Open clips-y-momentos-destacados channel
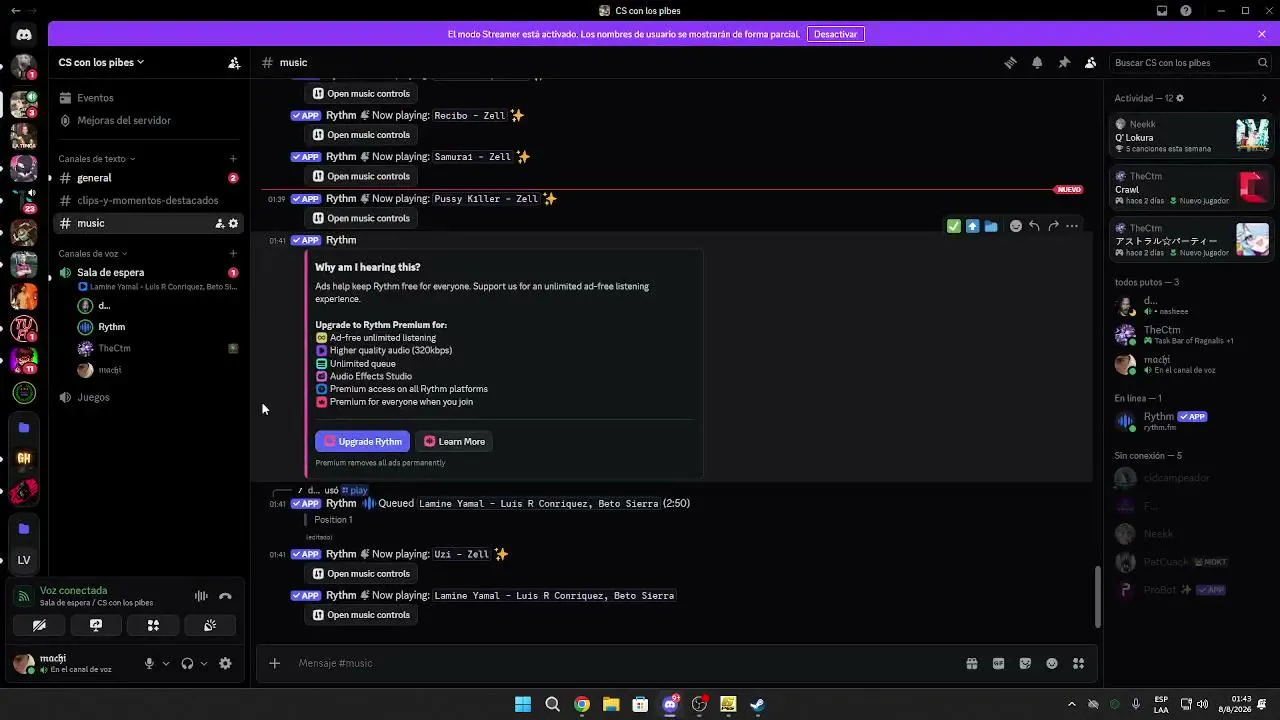Viewport: 1280px width, 720px height. click(x=148, y=200)
